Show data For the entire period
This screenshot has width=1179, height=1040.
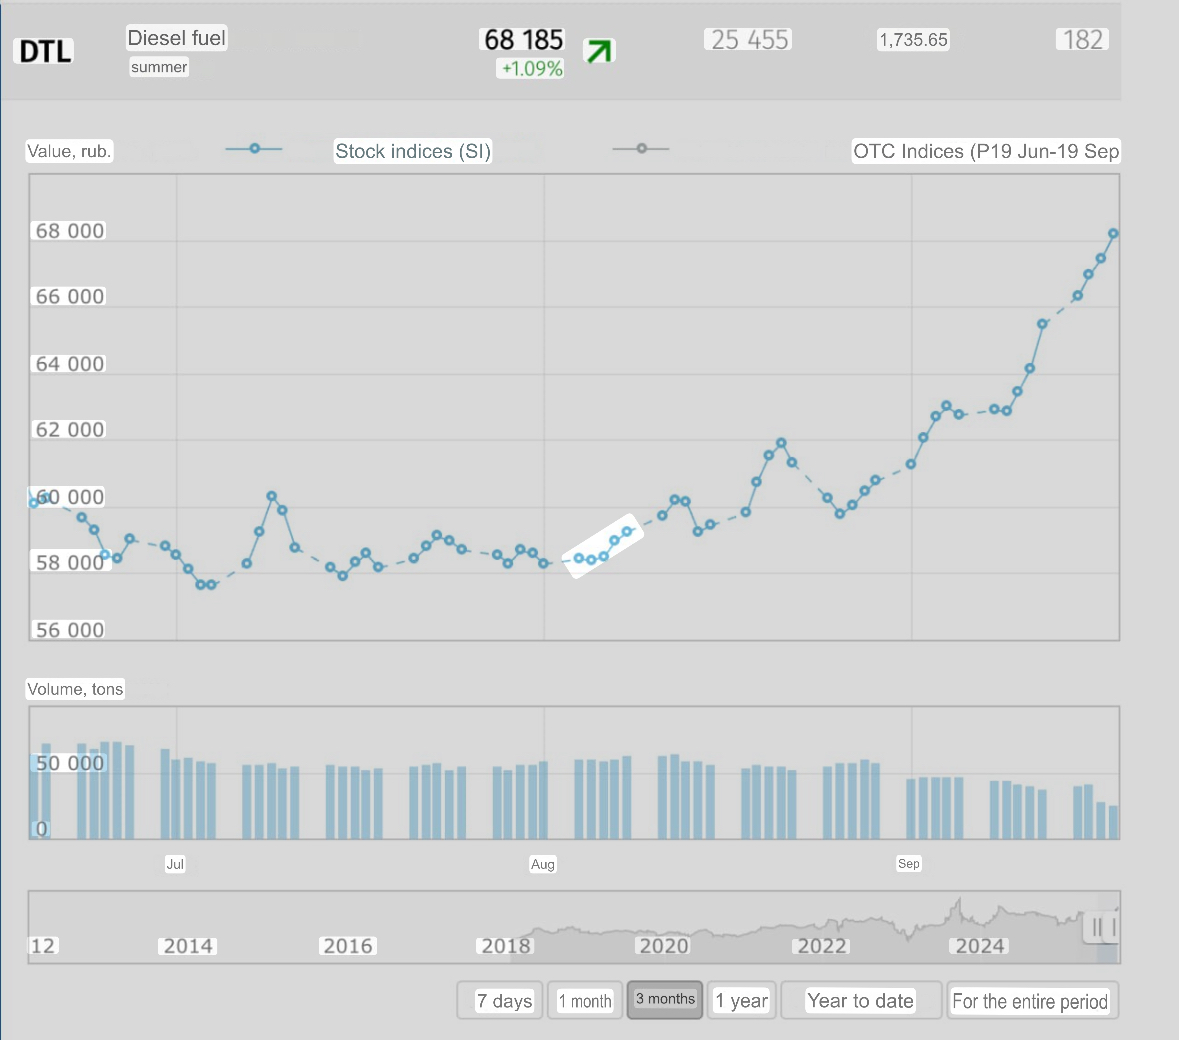click(x=1032, y=1001)
